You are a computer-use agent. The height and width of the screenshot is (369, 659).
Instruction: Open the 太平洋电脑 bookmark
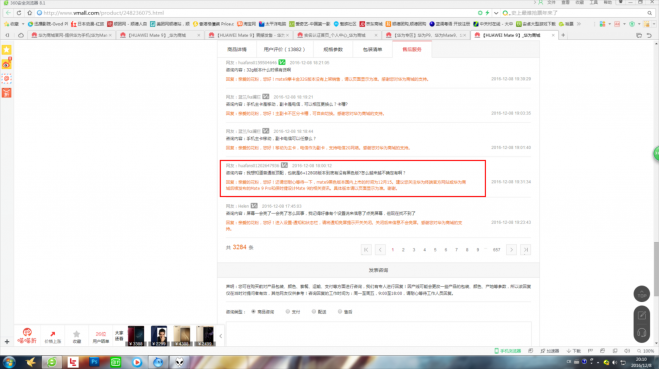(x=272, y=24)
